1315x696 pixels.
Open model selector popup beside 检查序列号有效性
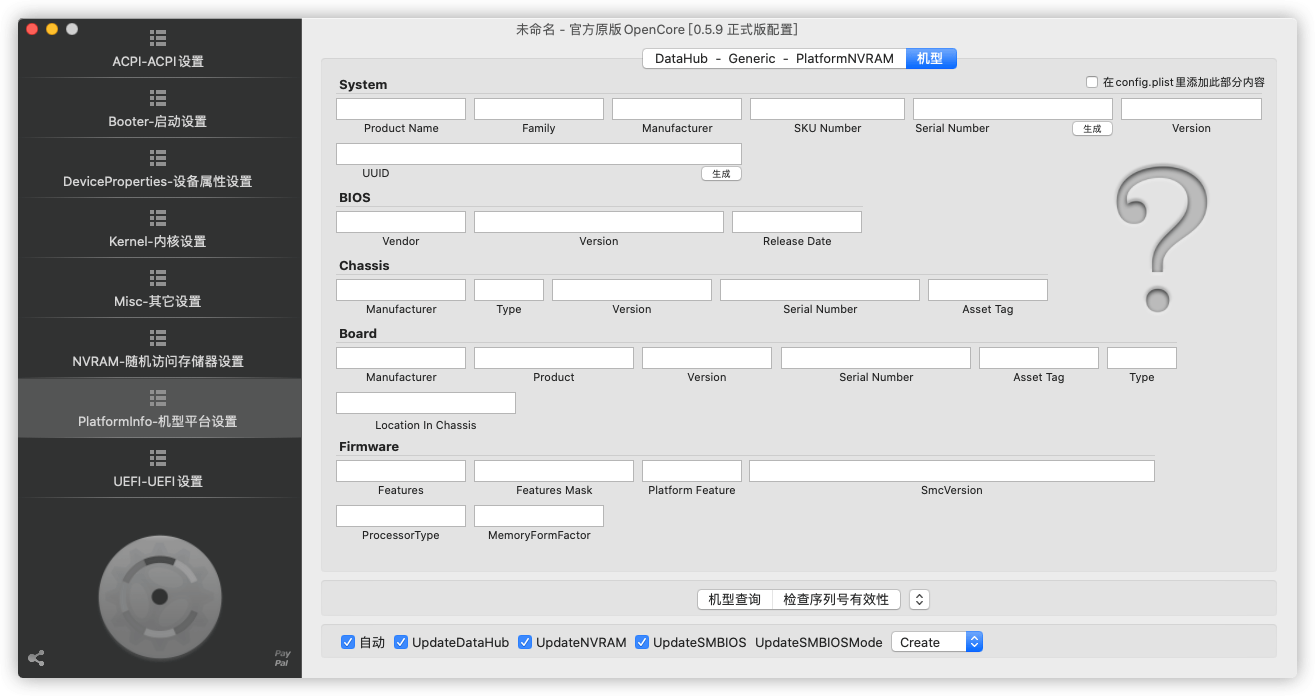[x=919, y=599]
